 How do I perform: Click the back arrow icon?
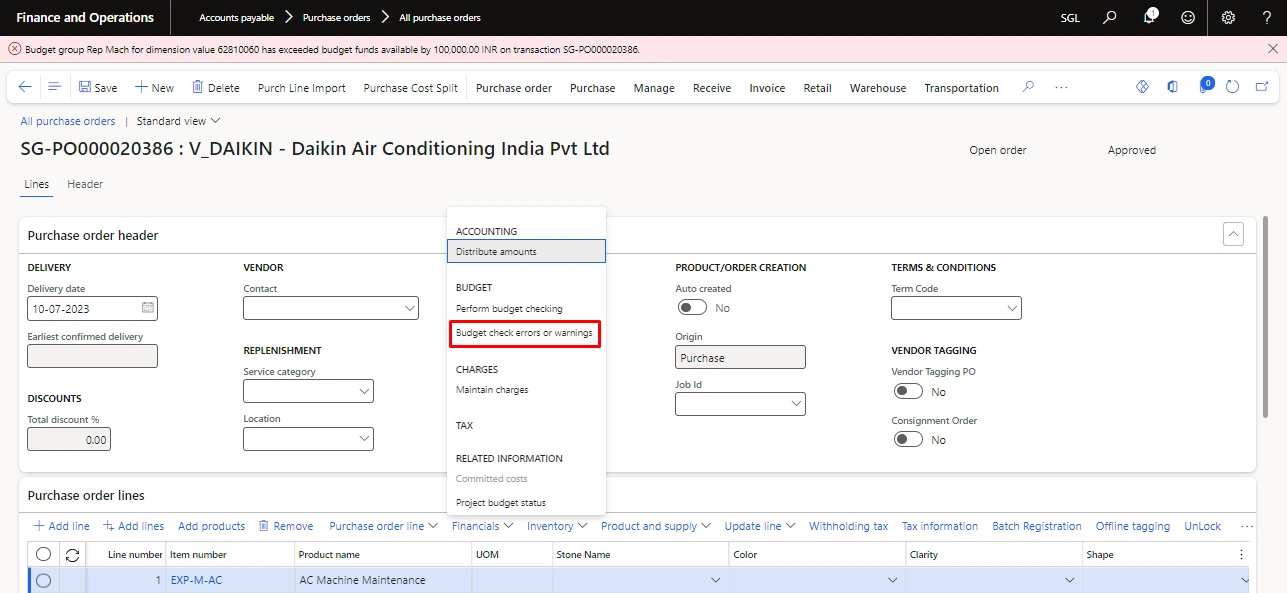tap(25, 88)
